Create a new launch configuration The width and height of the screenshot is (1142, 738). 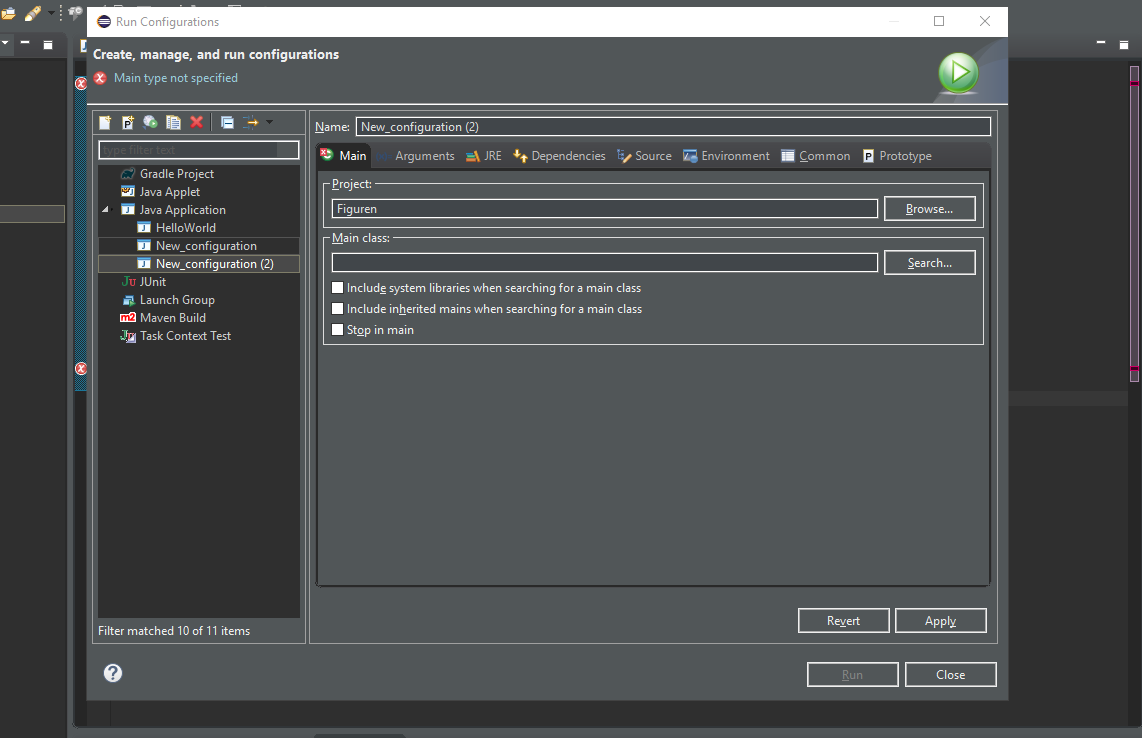click(104, 122)
